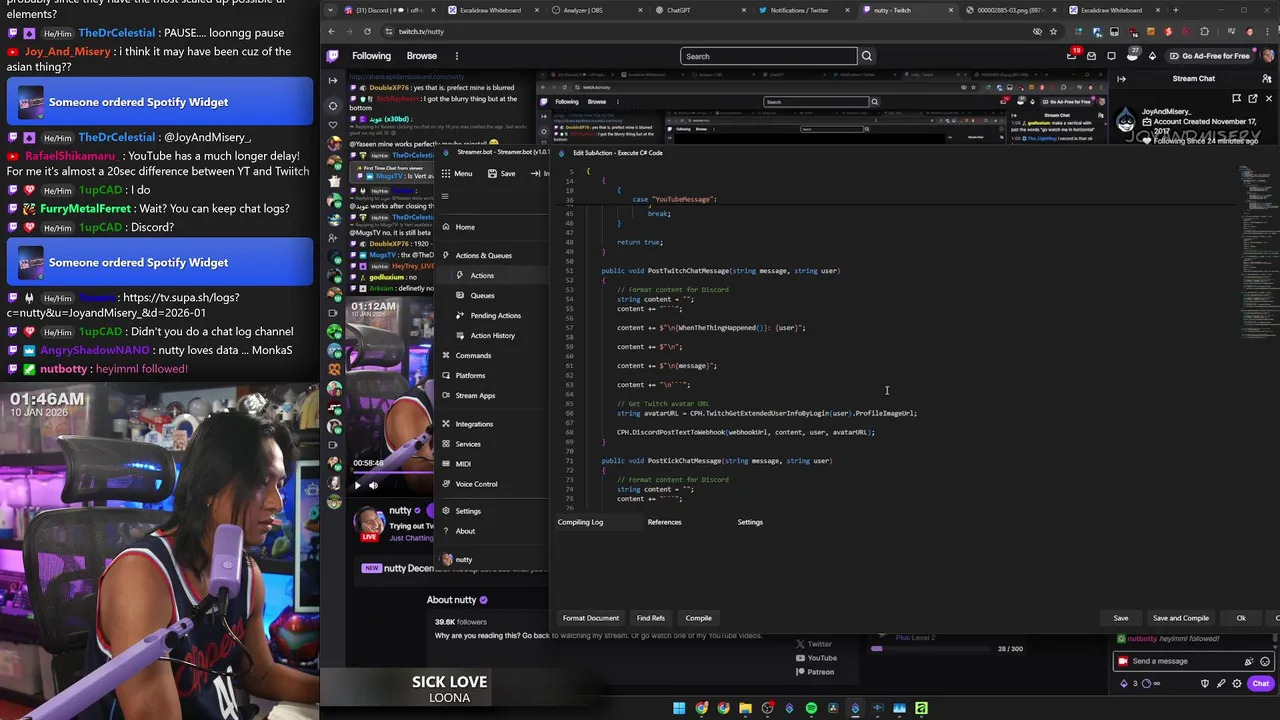Click Save in the C# code dialog
The height and width of the screenshot is (720, 1280).
click(1121, 618)
